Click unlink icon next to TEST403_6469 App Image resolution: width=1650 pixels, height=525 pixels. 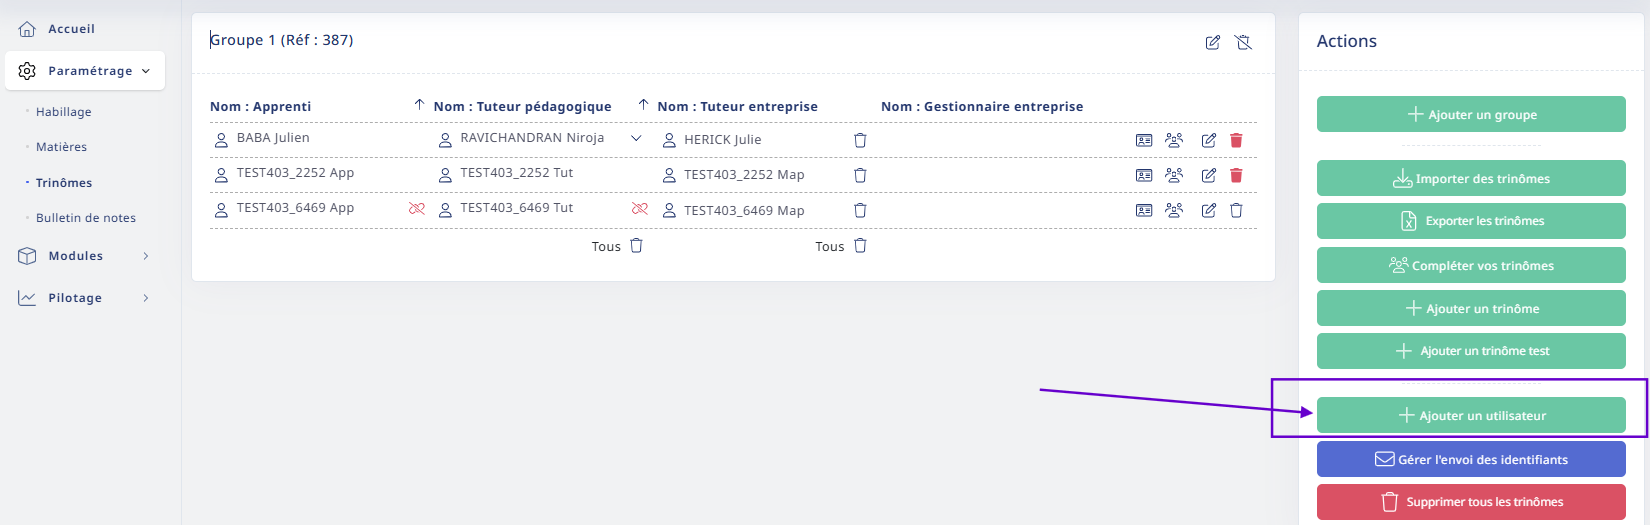[x=417, y=209]
